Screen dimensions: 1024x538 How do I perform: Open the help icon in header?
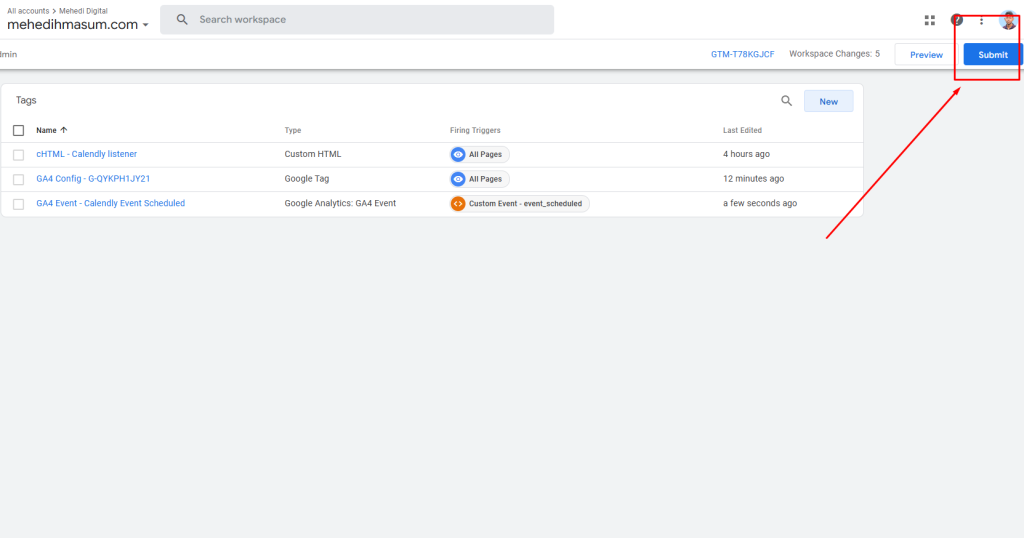coord(957,20)
